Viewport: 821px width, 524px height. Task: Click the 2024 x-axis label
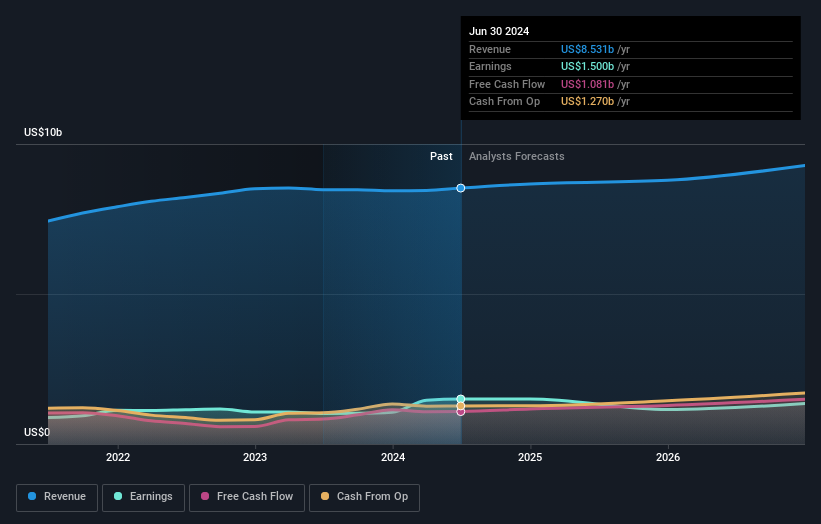pyautogui.click(x=393, y=457)
